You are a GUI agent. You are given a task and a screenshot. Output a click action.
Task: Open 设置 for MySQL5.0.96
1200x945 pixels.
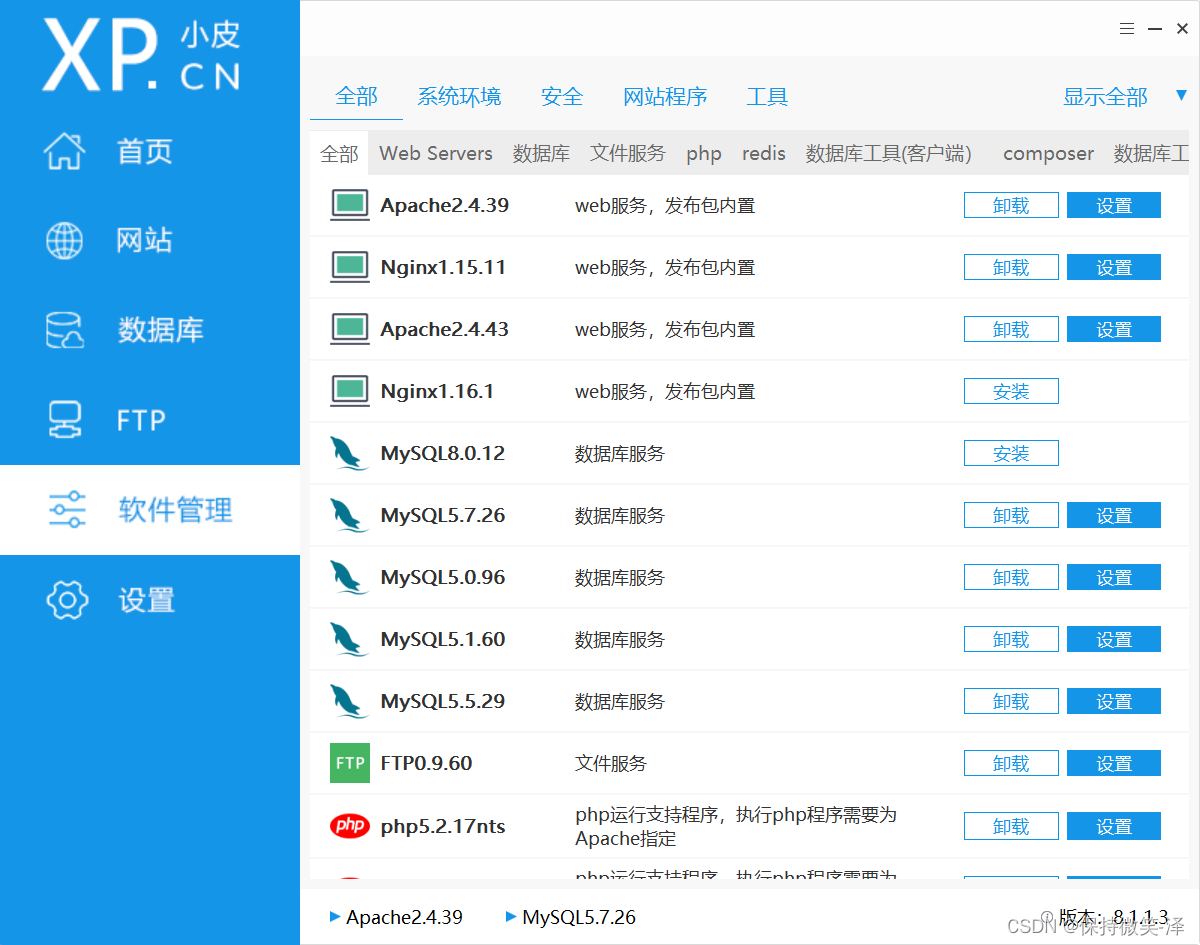(x=1114, y=577)
